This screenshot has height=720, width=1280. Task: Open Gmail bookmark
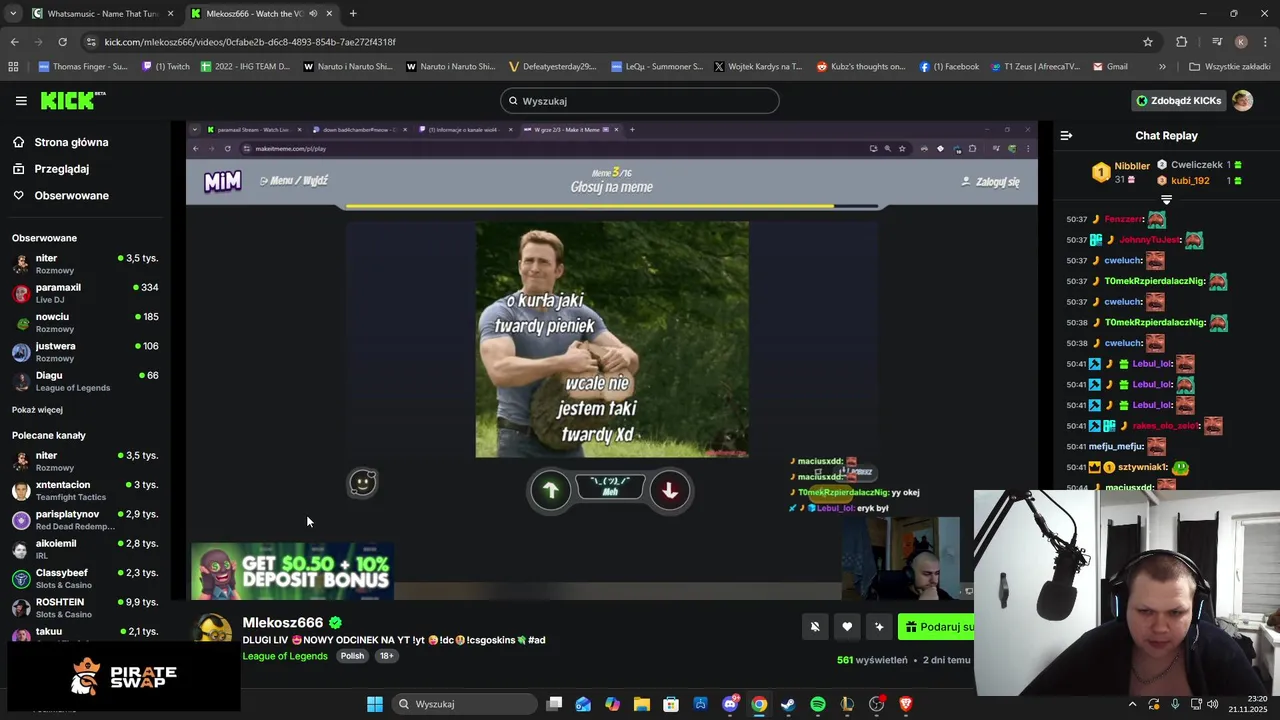pos(1111,67)
